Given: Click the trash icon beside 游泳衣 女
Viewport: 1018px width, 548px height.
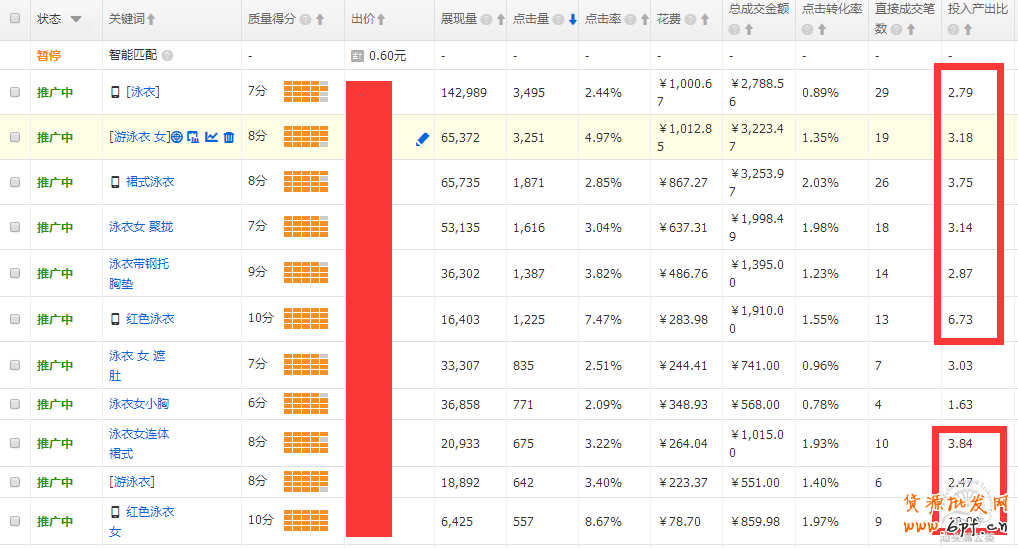Looking at the screenshot, I should pyautogui.click(x=229, y=137).
